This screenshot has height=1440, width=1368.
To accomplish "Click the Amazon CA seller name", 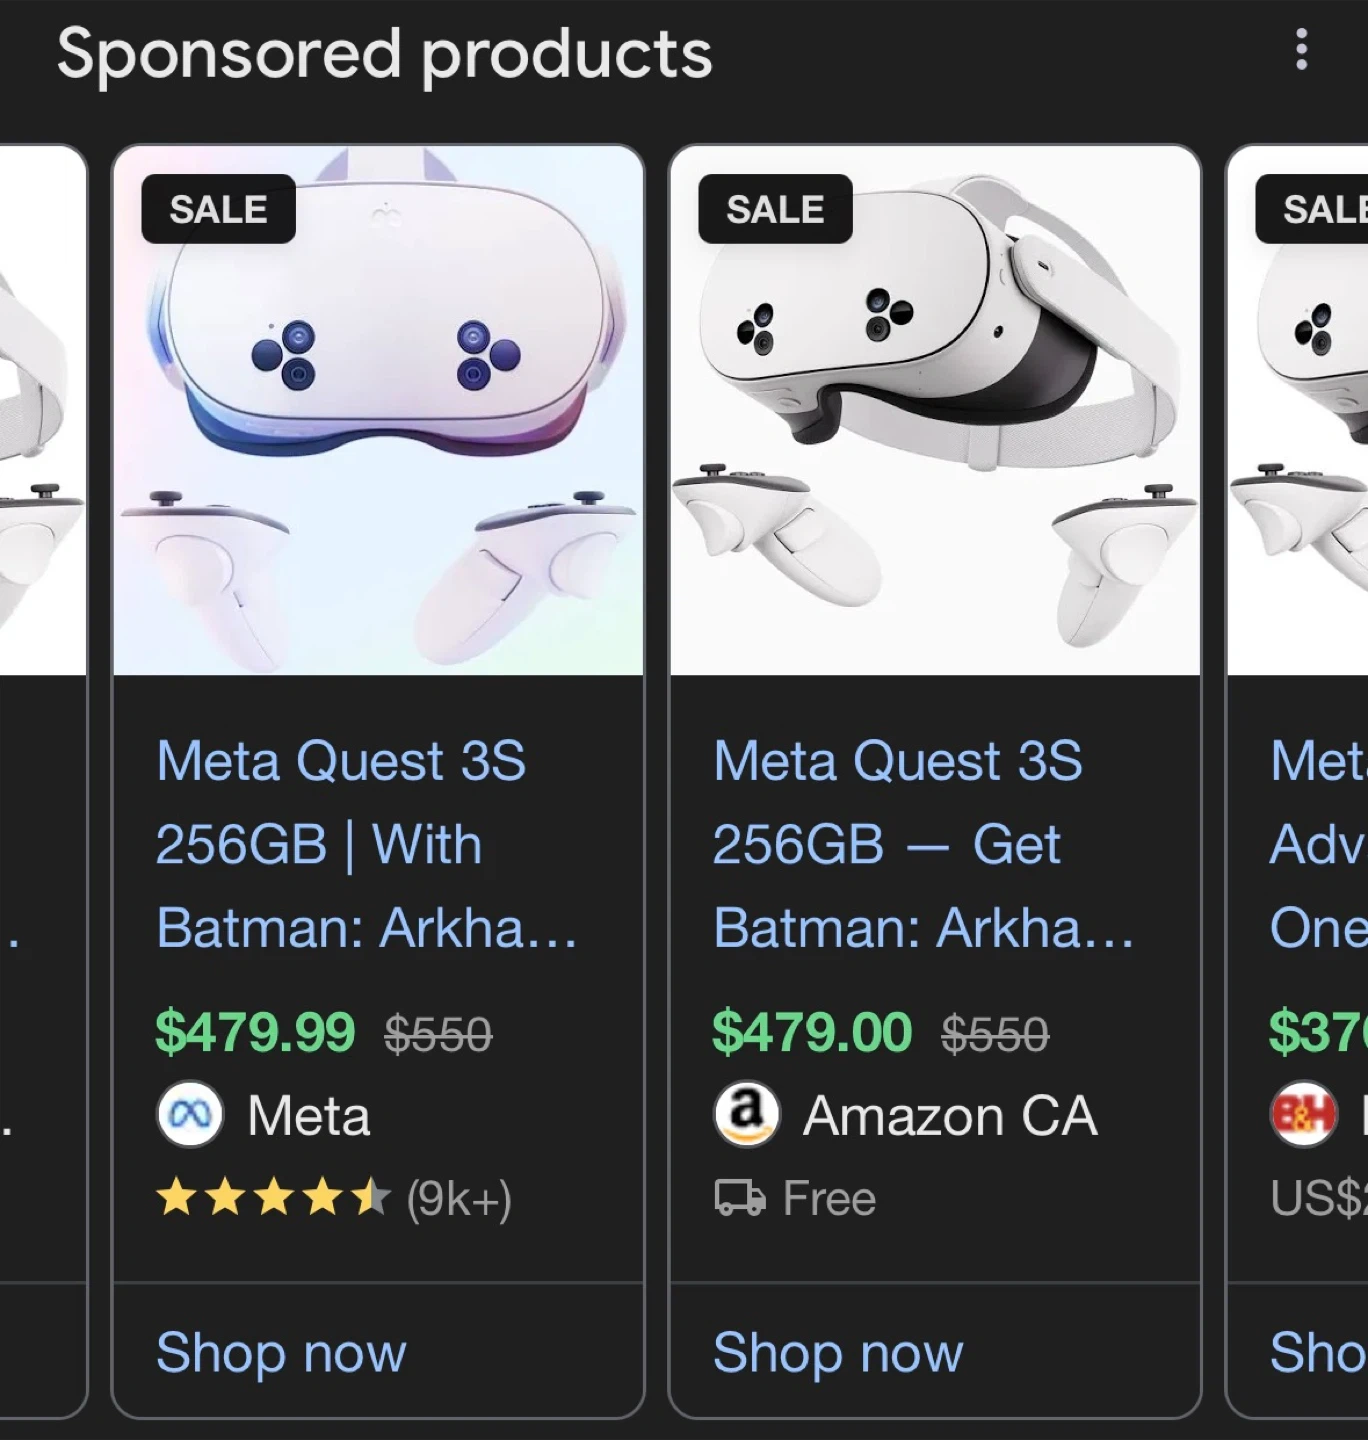I will click(950, 1115).
